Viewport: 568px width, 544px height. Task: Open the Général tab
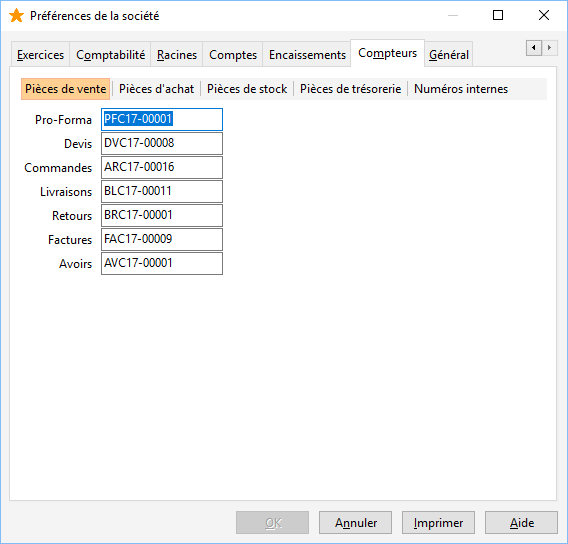(449, 55)
